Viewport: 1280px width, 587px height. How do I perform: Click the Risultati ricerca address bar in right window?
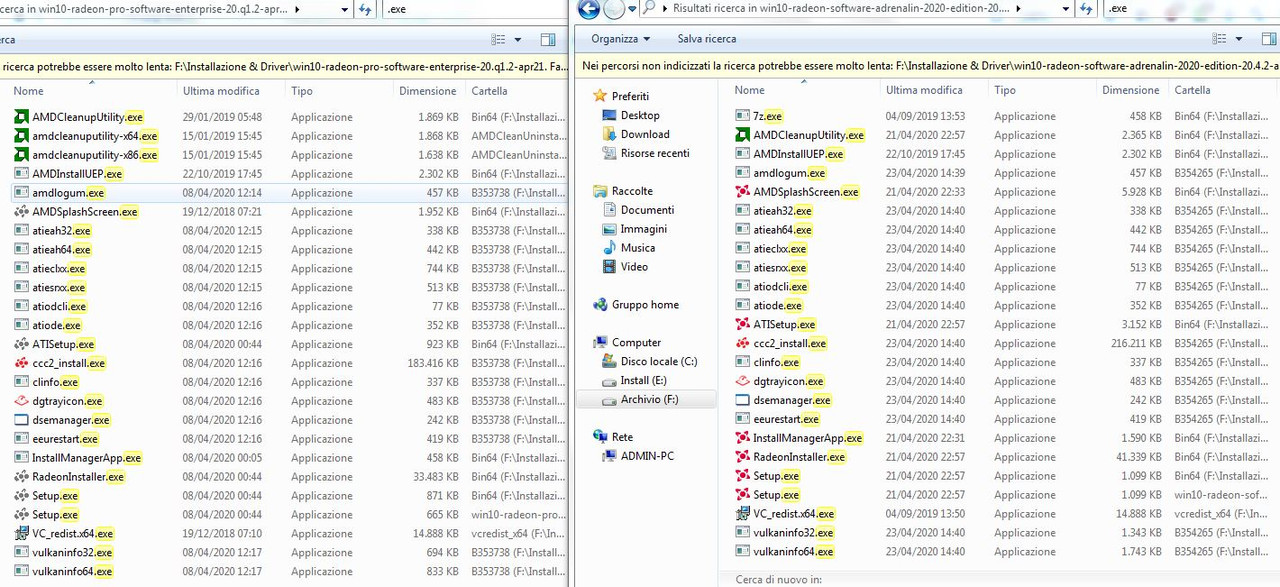(855, 9)
